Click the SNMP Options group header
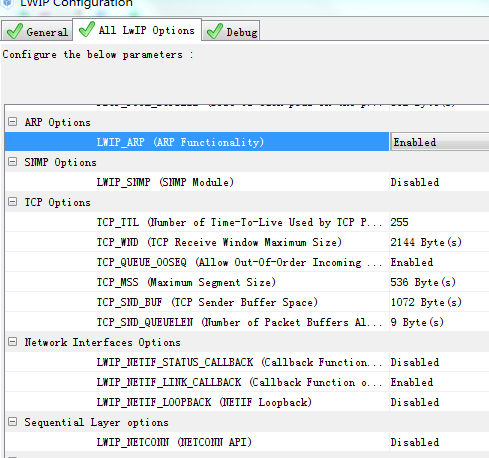 pyautogui.click(x=60, y=162)
